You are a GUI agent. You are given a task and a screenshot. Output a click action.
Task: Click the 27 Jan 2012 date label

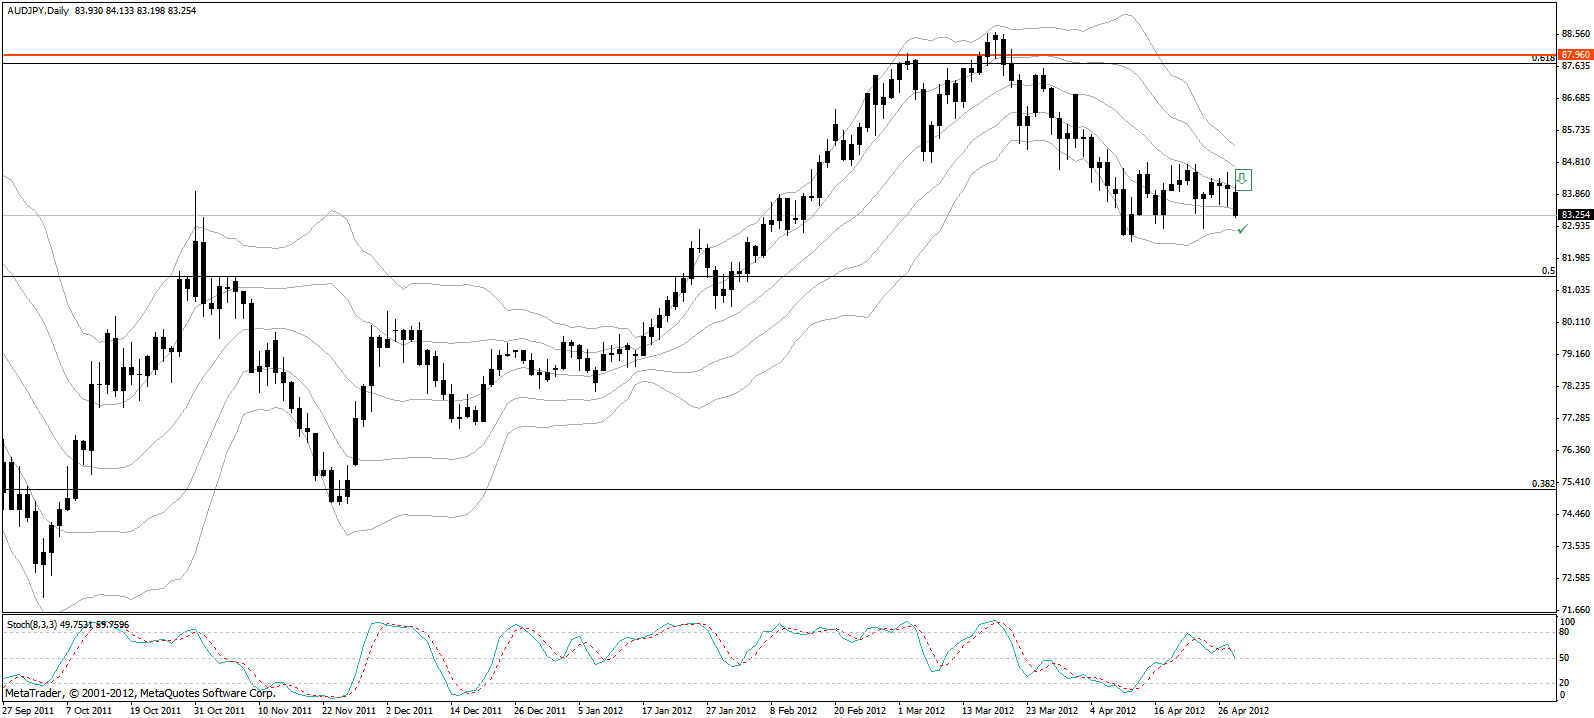[x=731, y=711]
